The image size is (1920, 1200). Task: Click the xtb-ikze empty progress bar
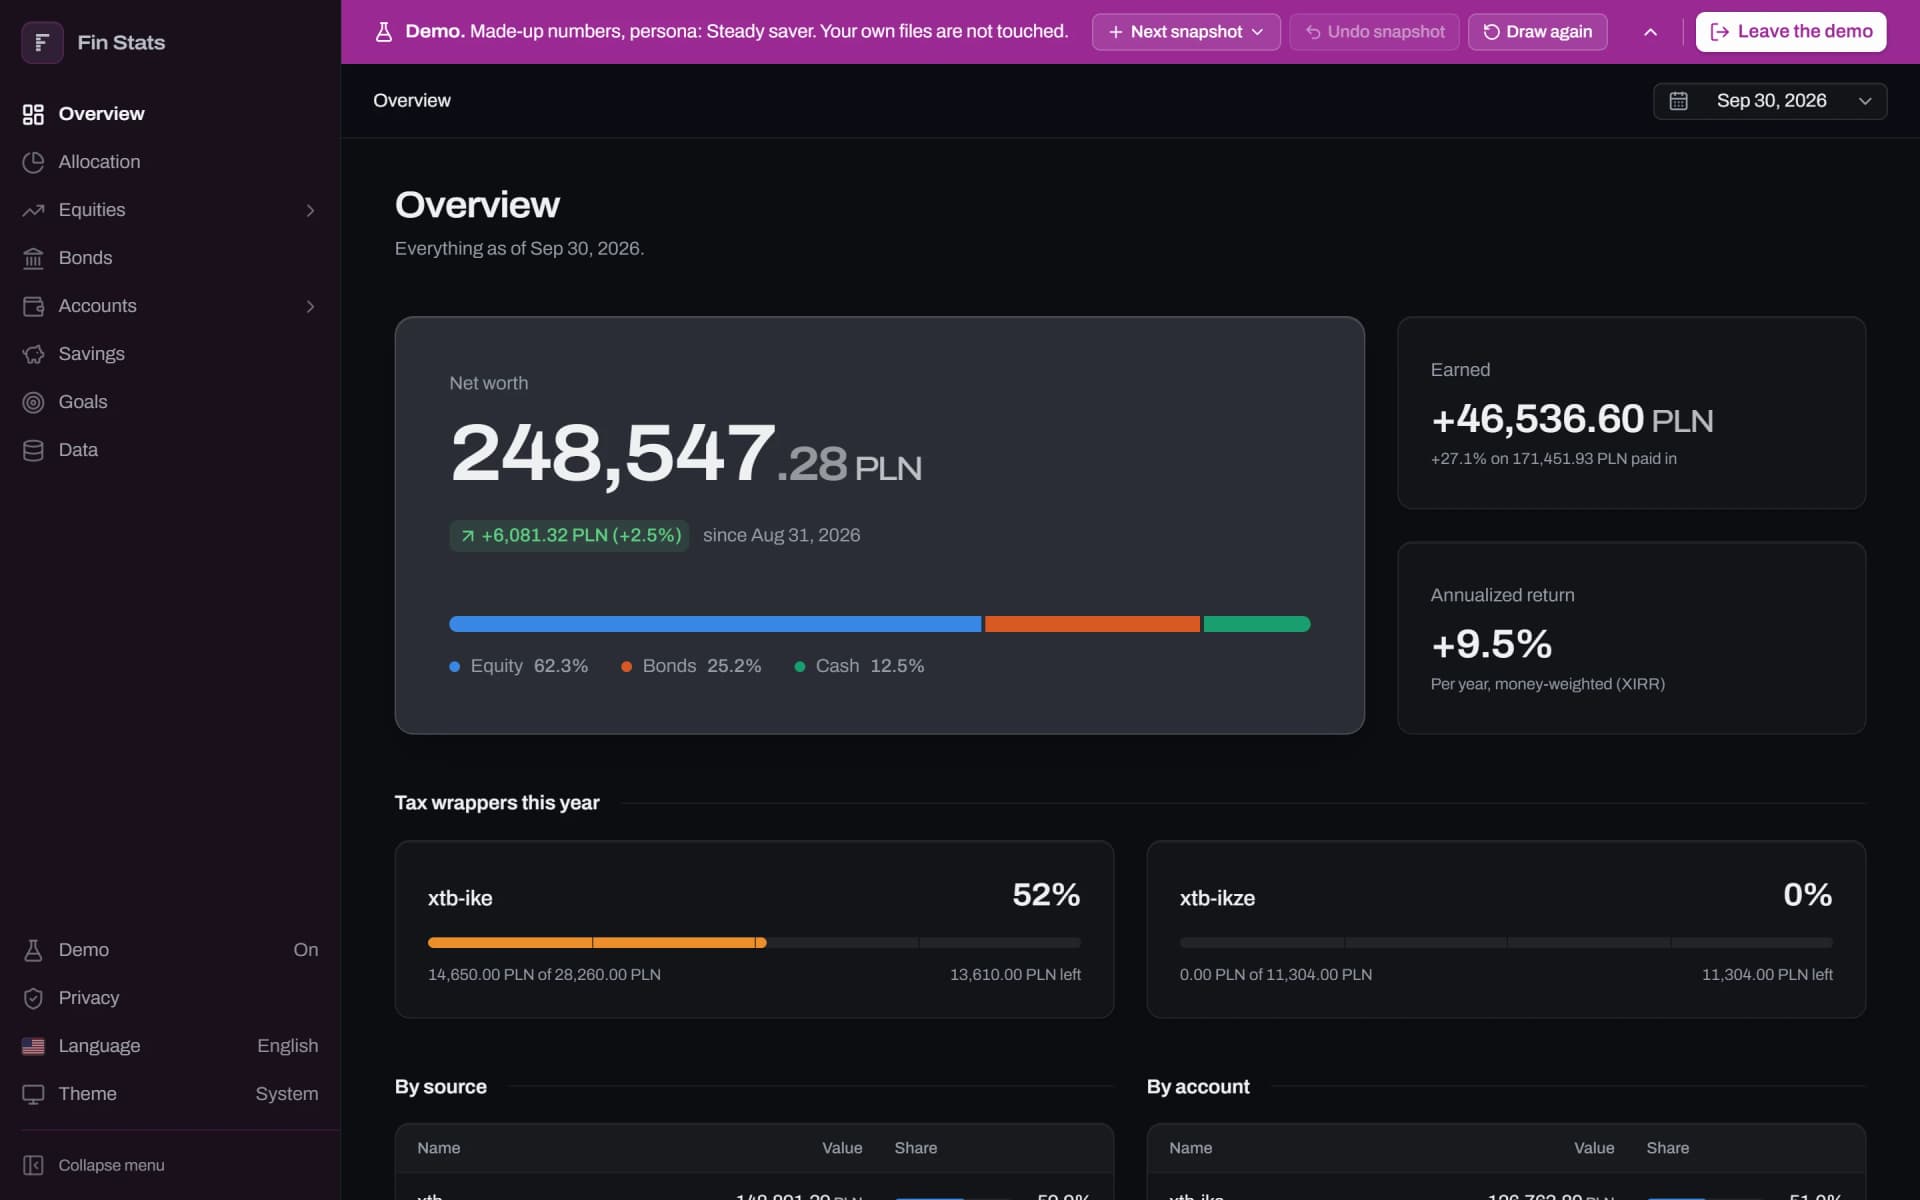tap(1506, 943)
